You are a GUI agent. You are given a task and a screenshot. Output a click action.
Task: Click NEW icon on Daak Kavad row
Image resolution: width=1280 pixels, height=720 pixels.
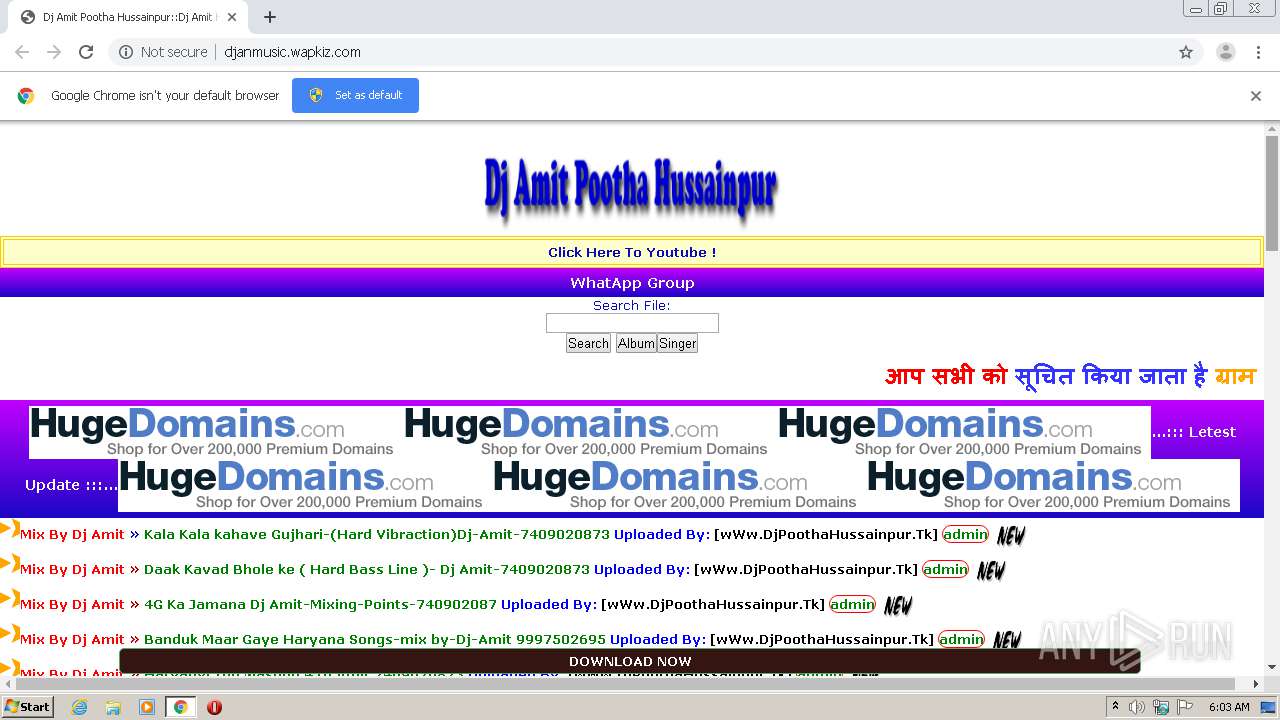(x=991, y=570)
